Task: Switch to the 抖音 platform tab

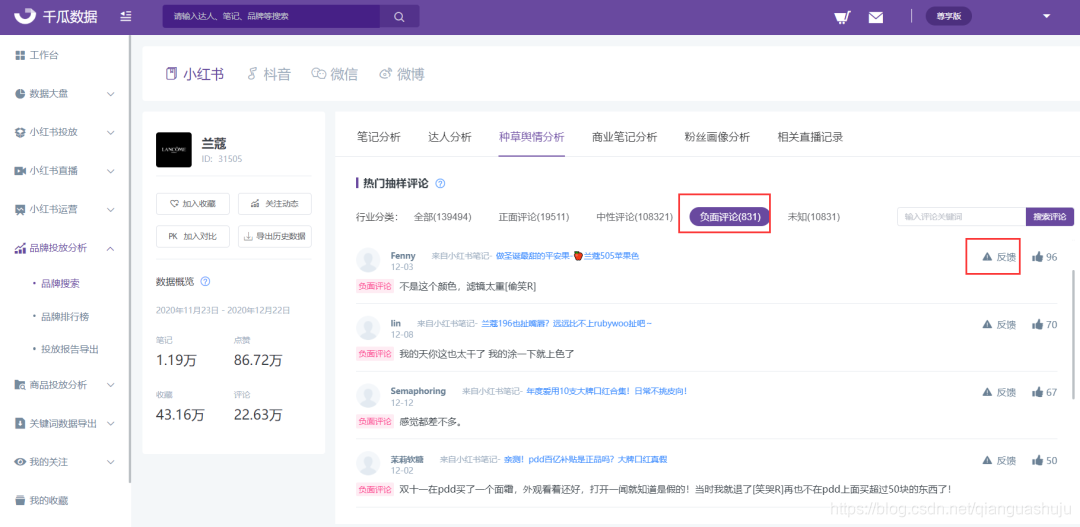Action: click(269, 74)
